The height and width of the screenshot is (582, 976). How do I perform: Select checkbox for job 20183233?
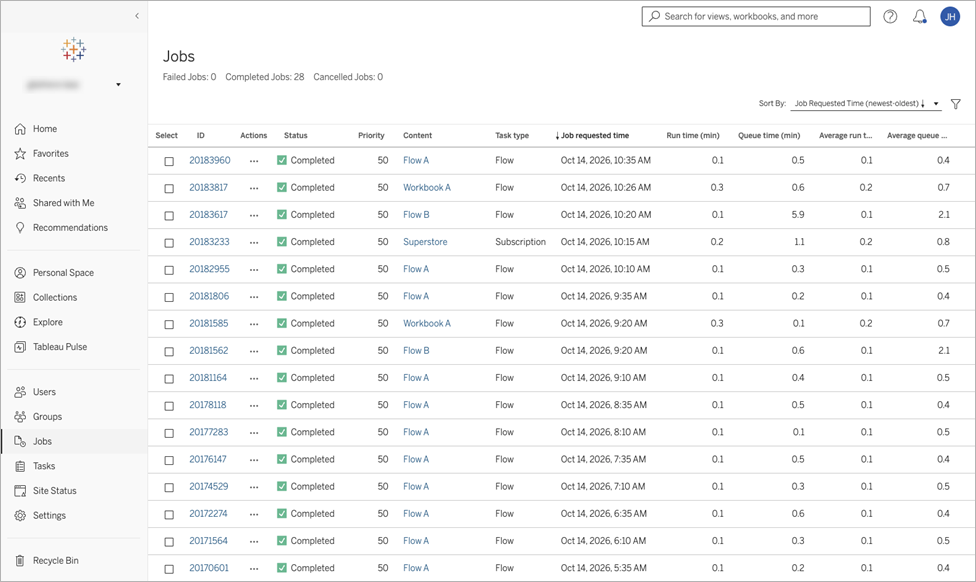point(169,243)
